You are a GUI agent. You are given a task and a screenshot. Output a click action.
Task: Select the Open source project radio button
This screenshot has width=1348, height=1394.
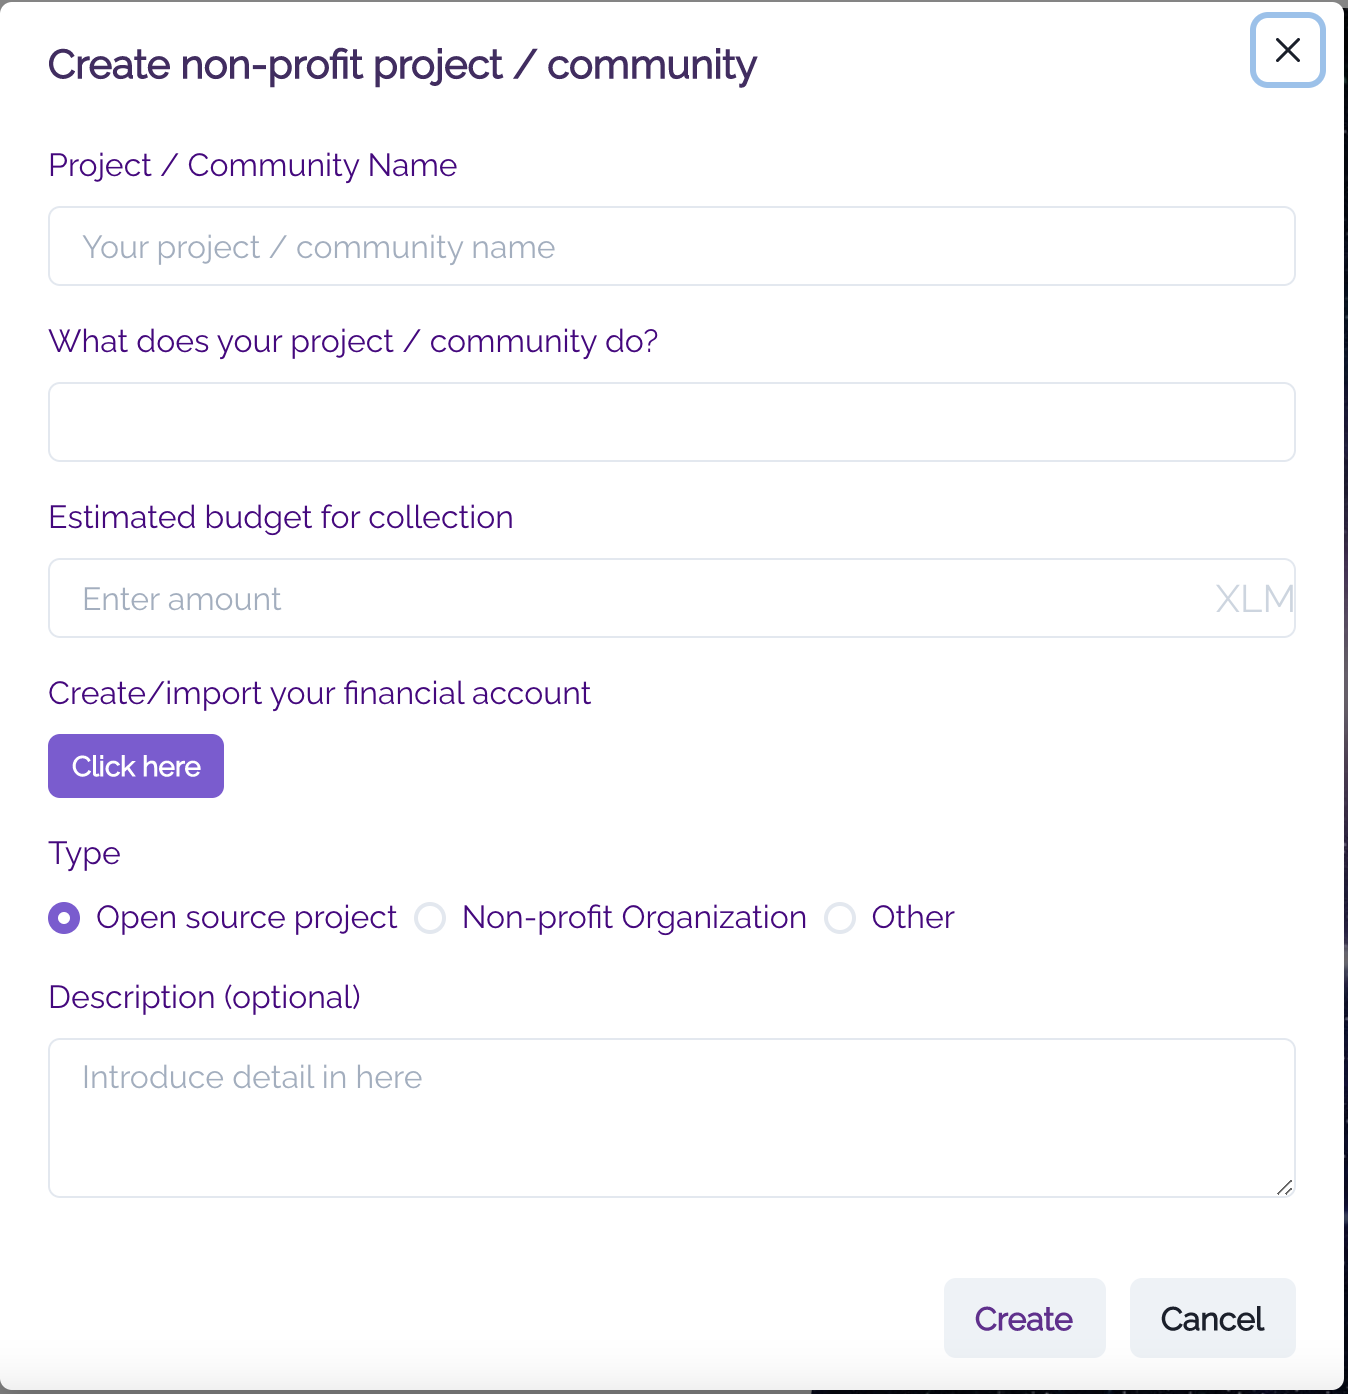[x=65, y=918]
